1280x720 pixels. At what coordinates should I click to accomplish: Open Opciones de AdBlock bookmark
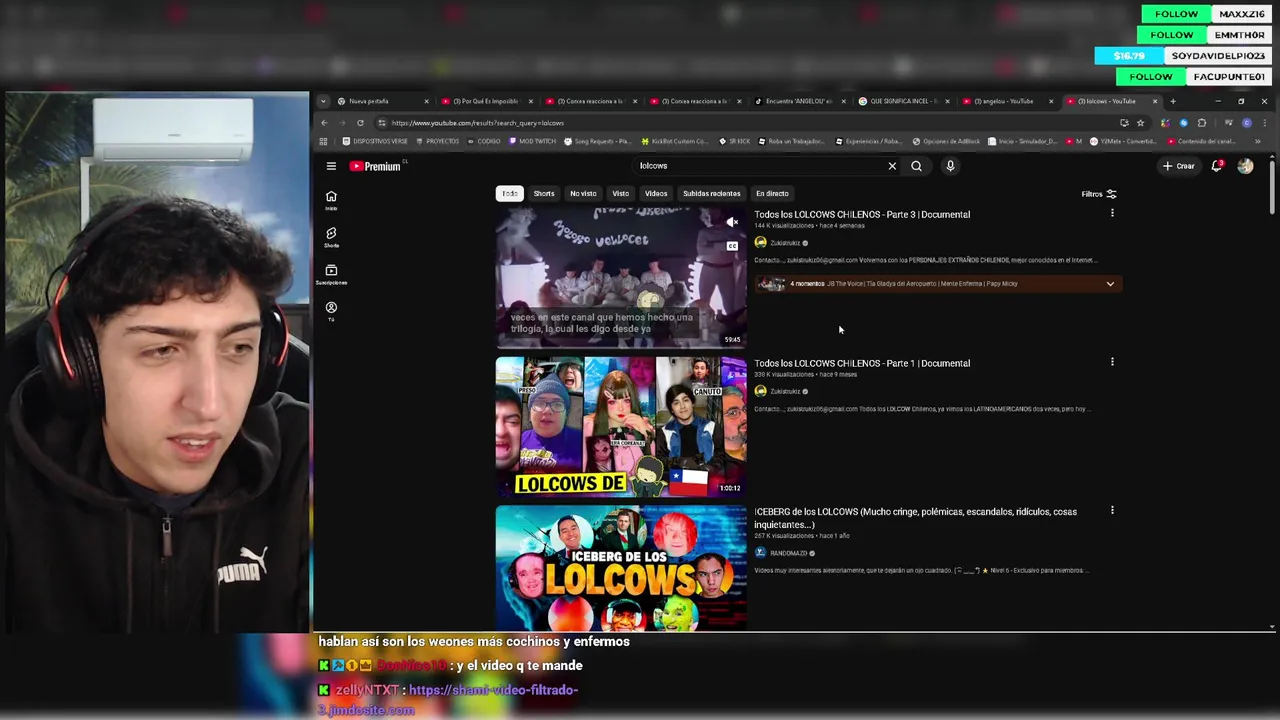tap(947, 141)
